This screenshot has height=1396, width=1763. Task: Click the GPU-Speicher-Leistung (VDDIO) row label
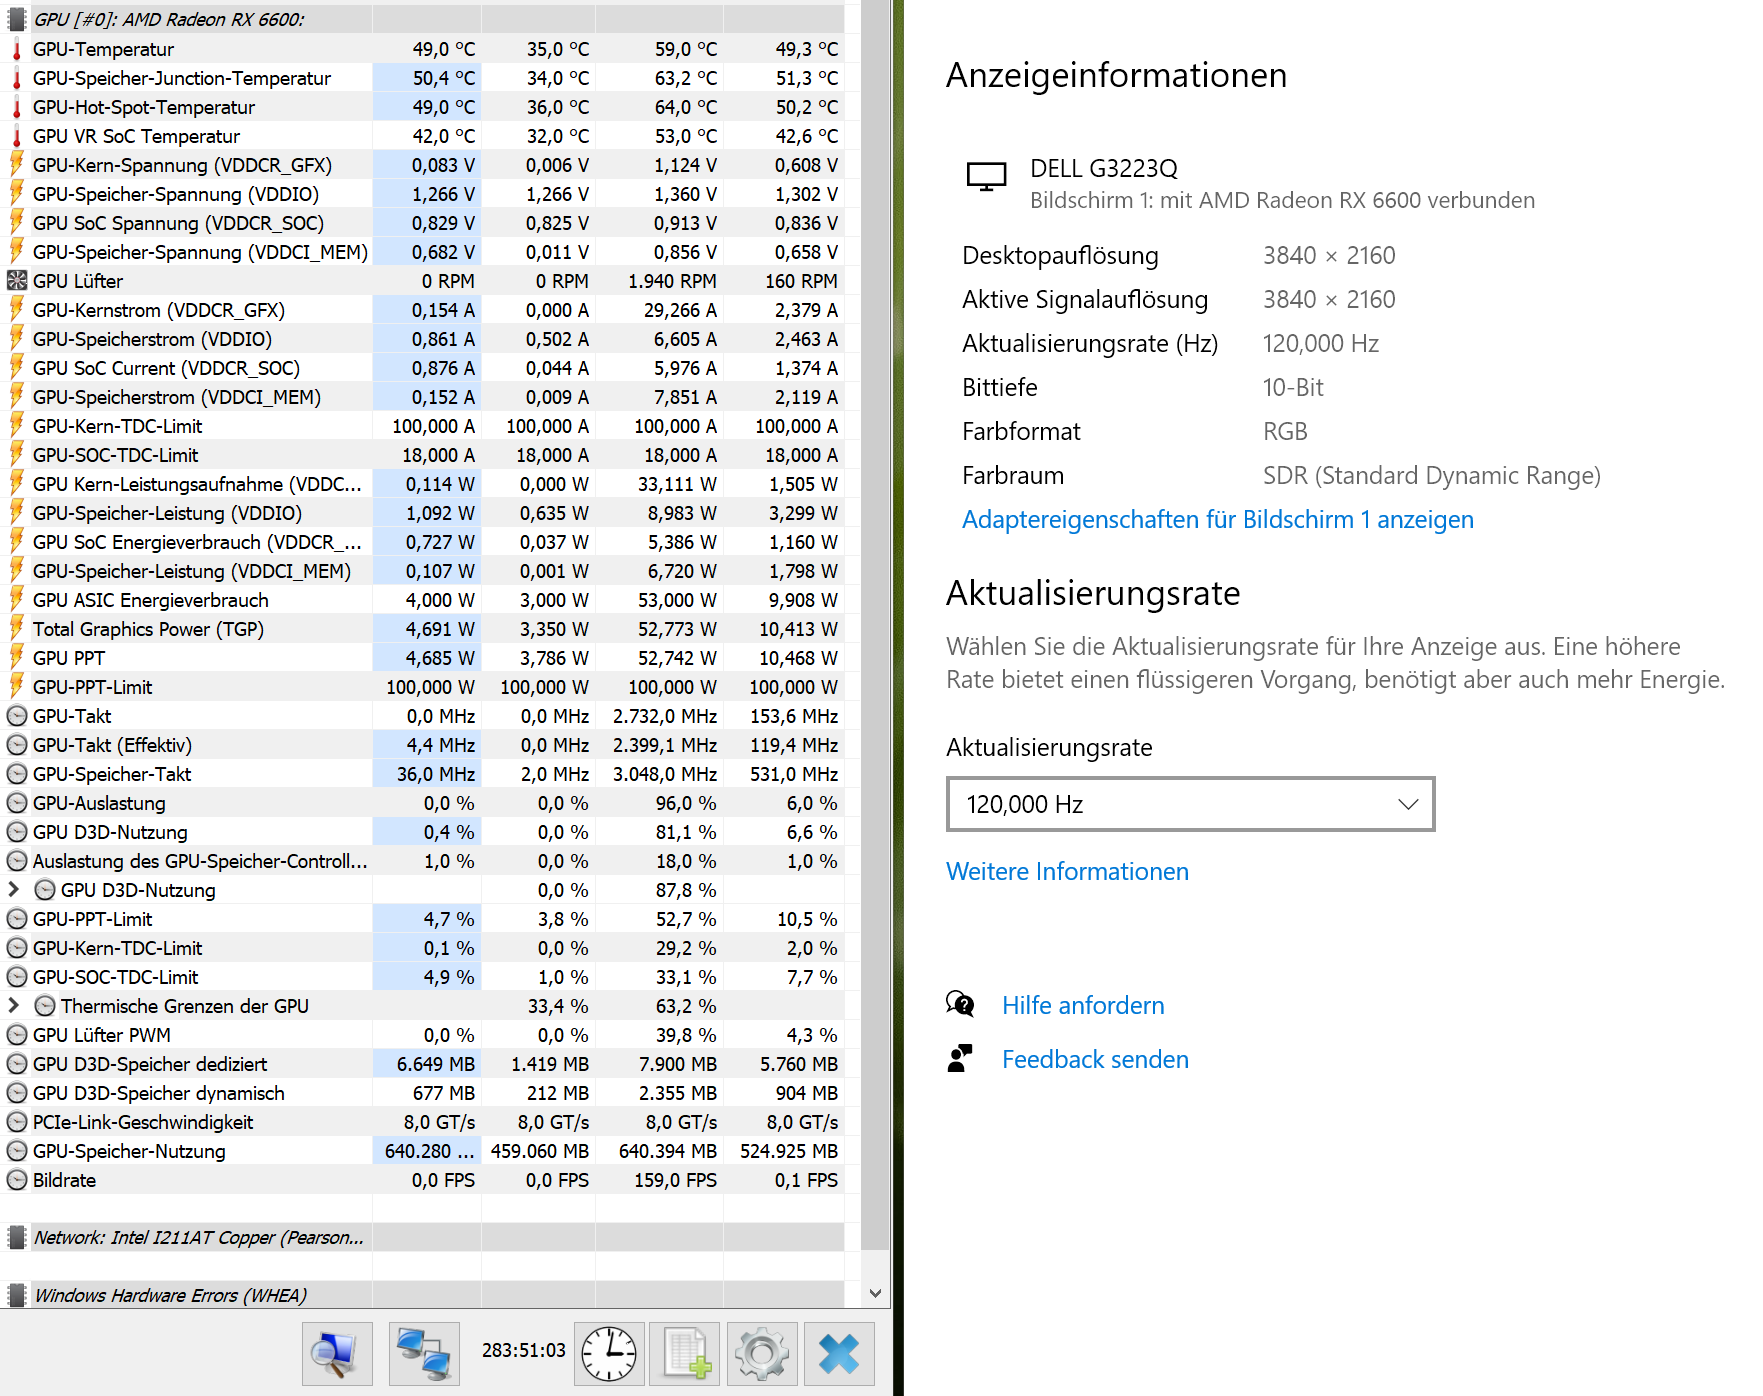pos(167,513)
